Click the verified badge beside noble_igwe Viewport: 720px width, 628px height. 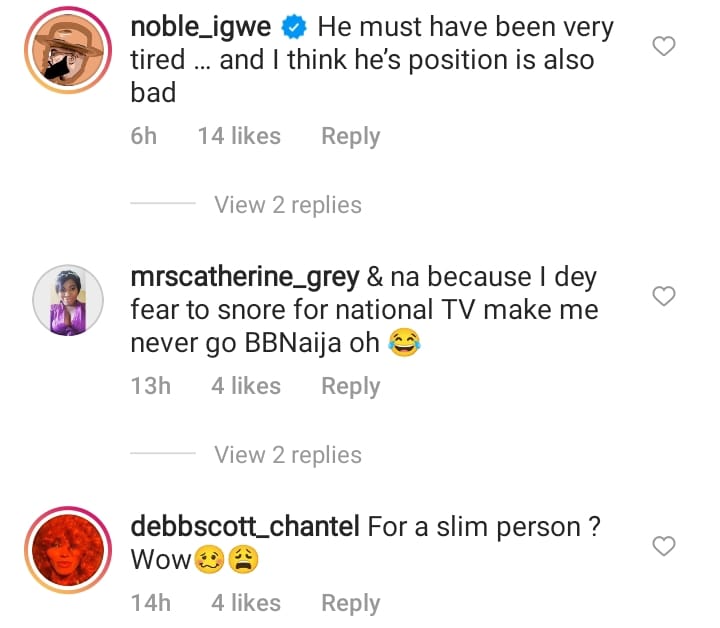295,28
